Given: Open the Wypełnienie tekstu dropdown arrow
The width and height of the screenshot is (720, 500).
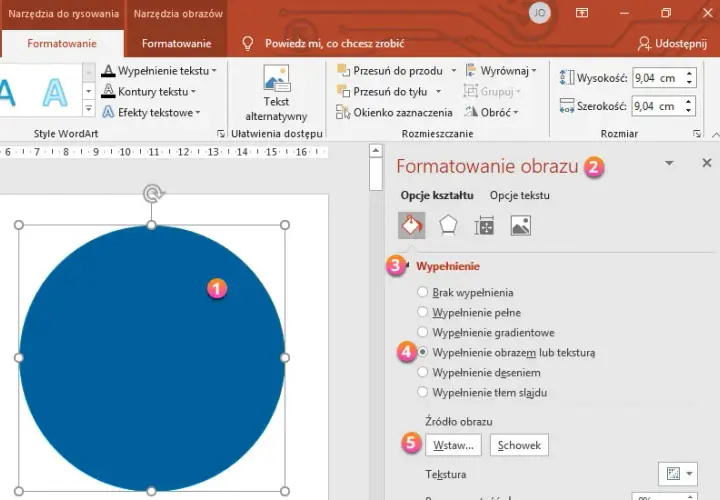Looking at the screenshot, I should coord(214,71).
